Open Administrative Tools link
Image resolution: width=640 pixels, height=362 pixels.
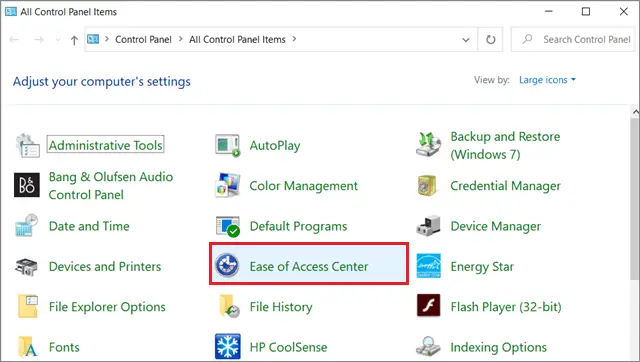[106, 145]
